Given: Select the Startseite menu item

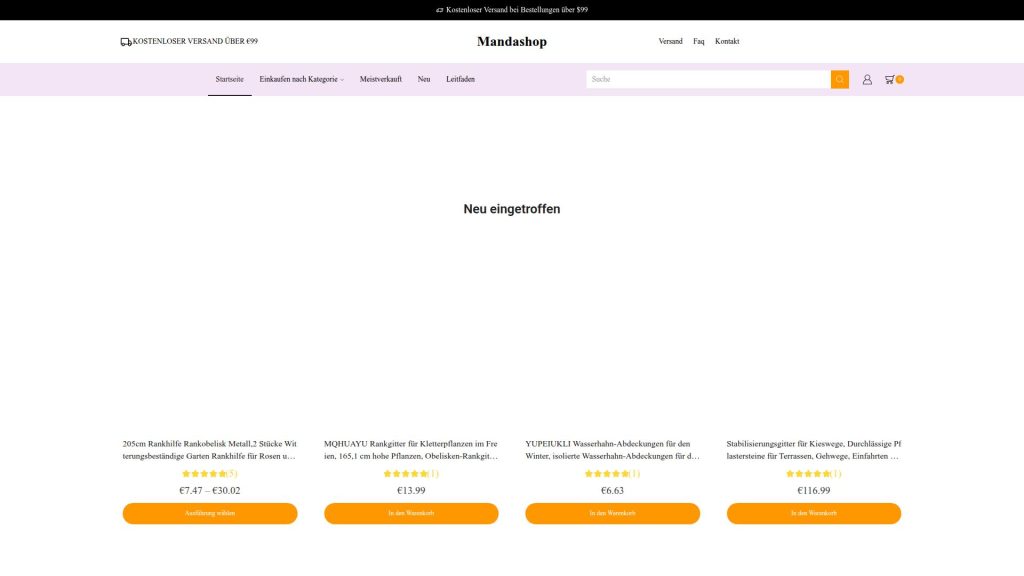Looking at the screenshot, I should coord(229,79).
